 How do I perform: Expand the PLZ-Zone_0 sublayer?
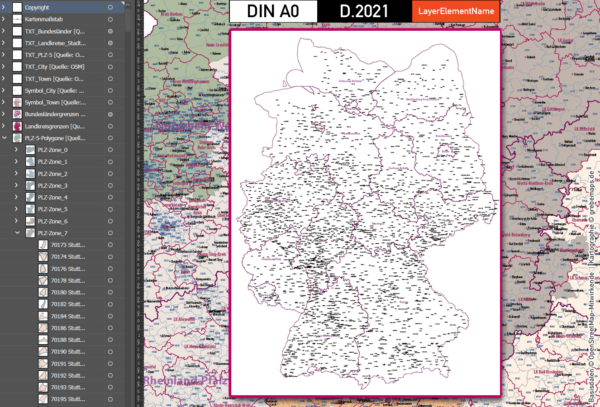click(x=16, y=150)
